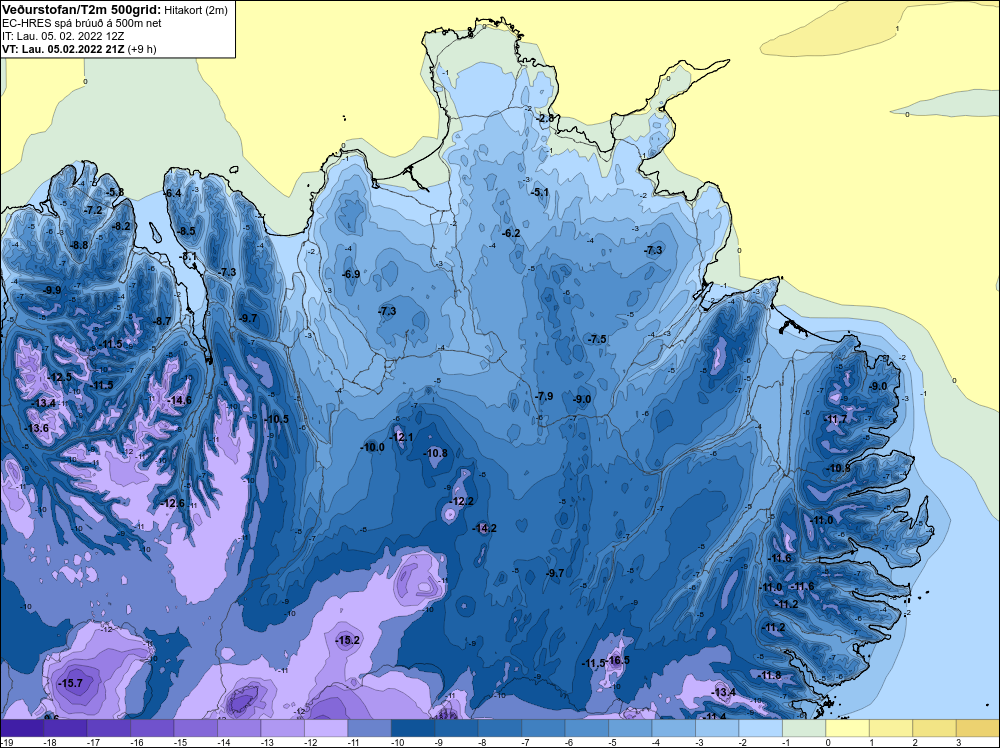
Task: Pick the yellow legend swatch between 0 and 1
Action: (x=848, y=728)
